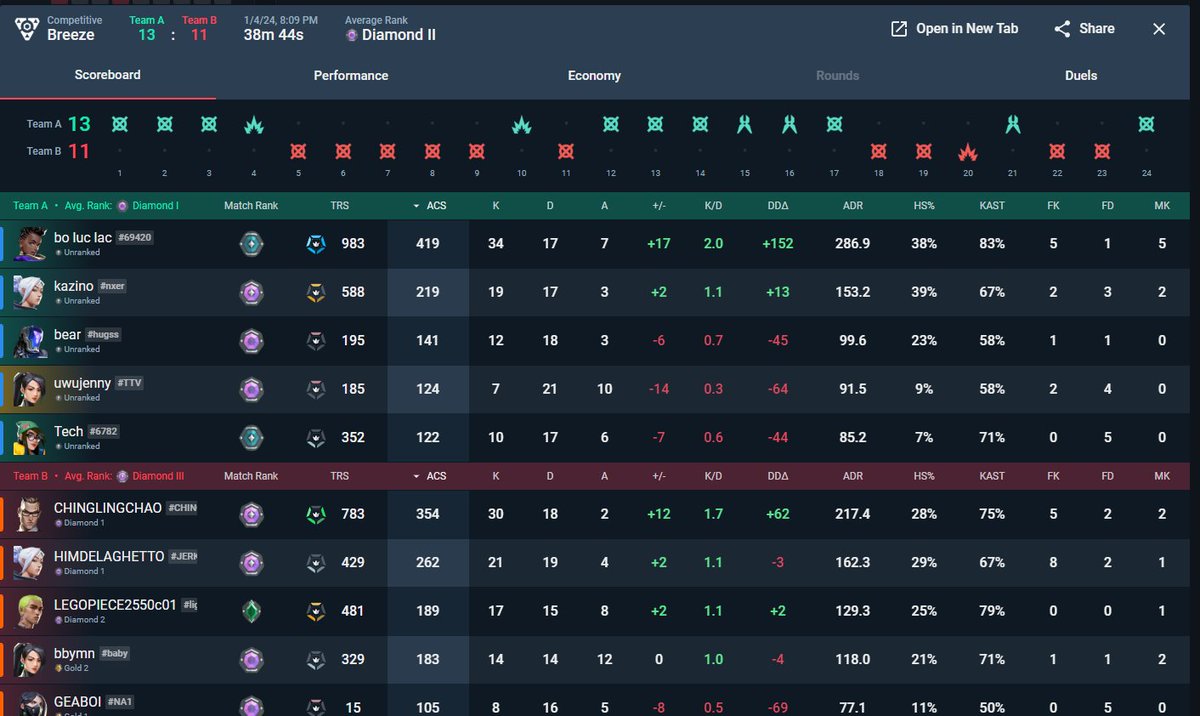This screenshot has width=1200, height=716.
Task: Click bear agent avatar
Action: (28, 341)
